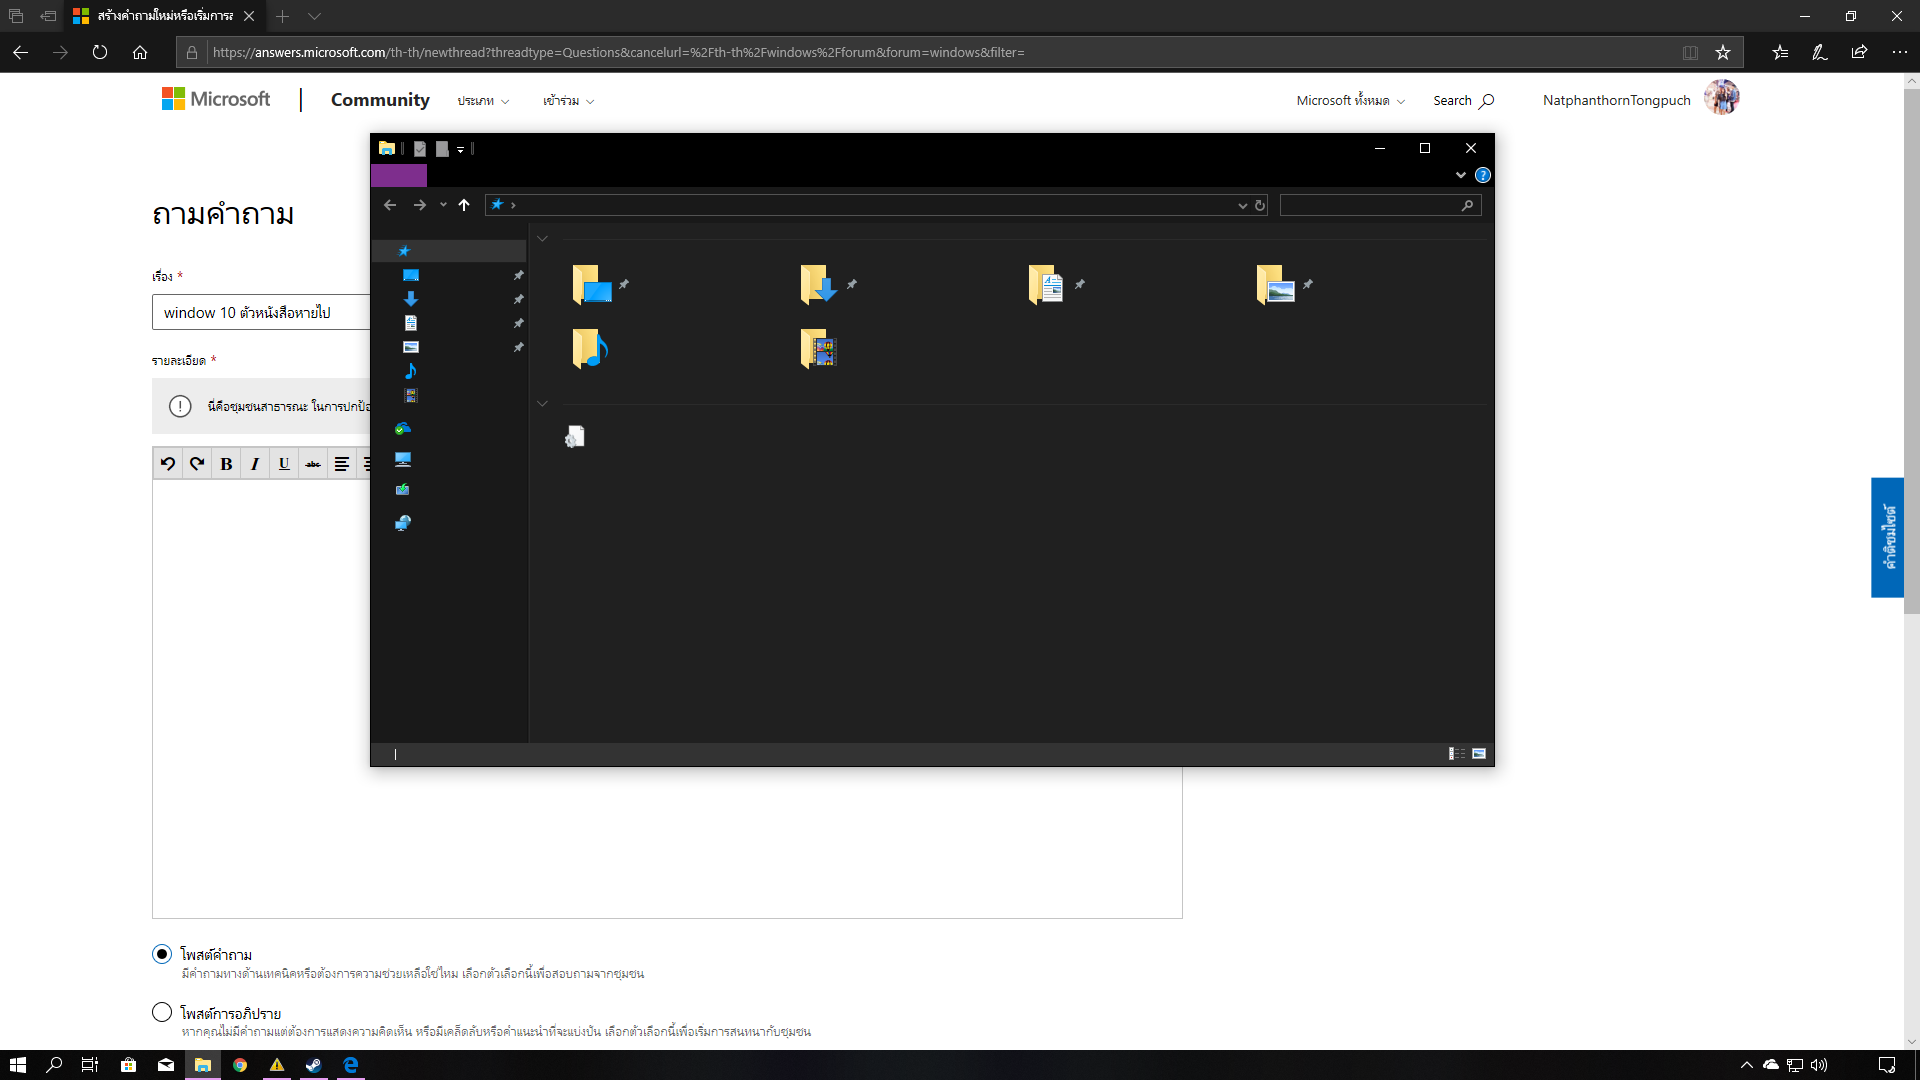Click the subject field containing 'window 10'

(262, 313)
